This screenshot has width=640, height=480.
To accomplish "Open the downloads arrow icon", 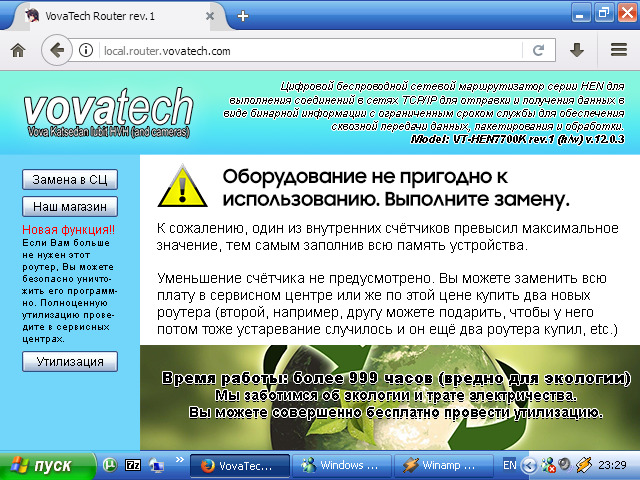I will coord(577,50).
